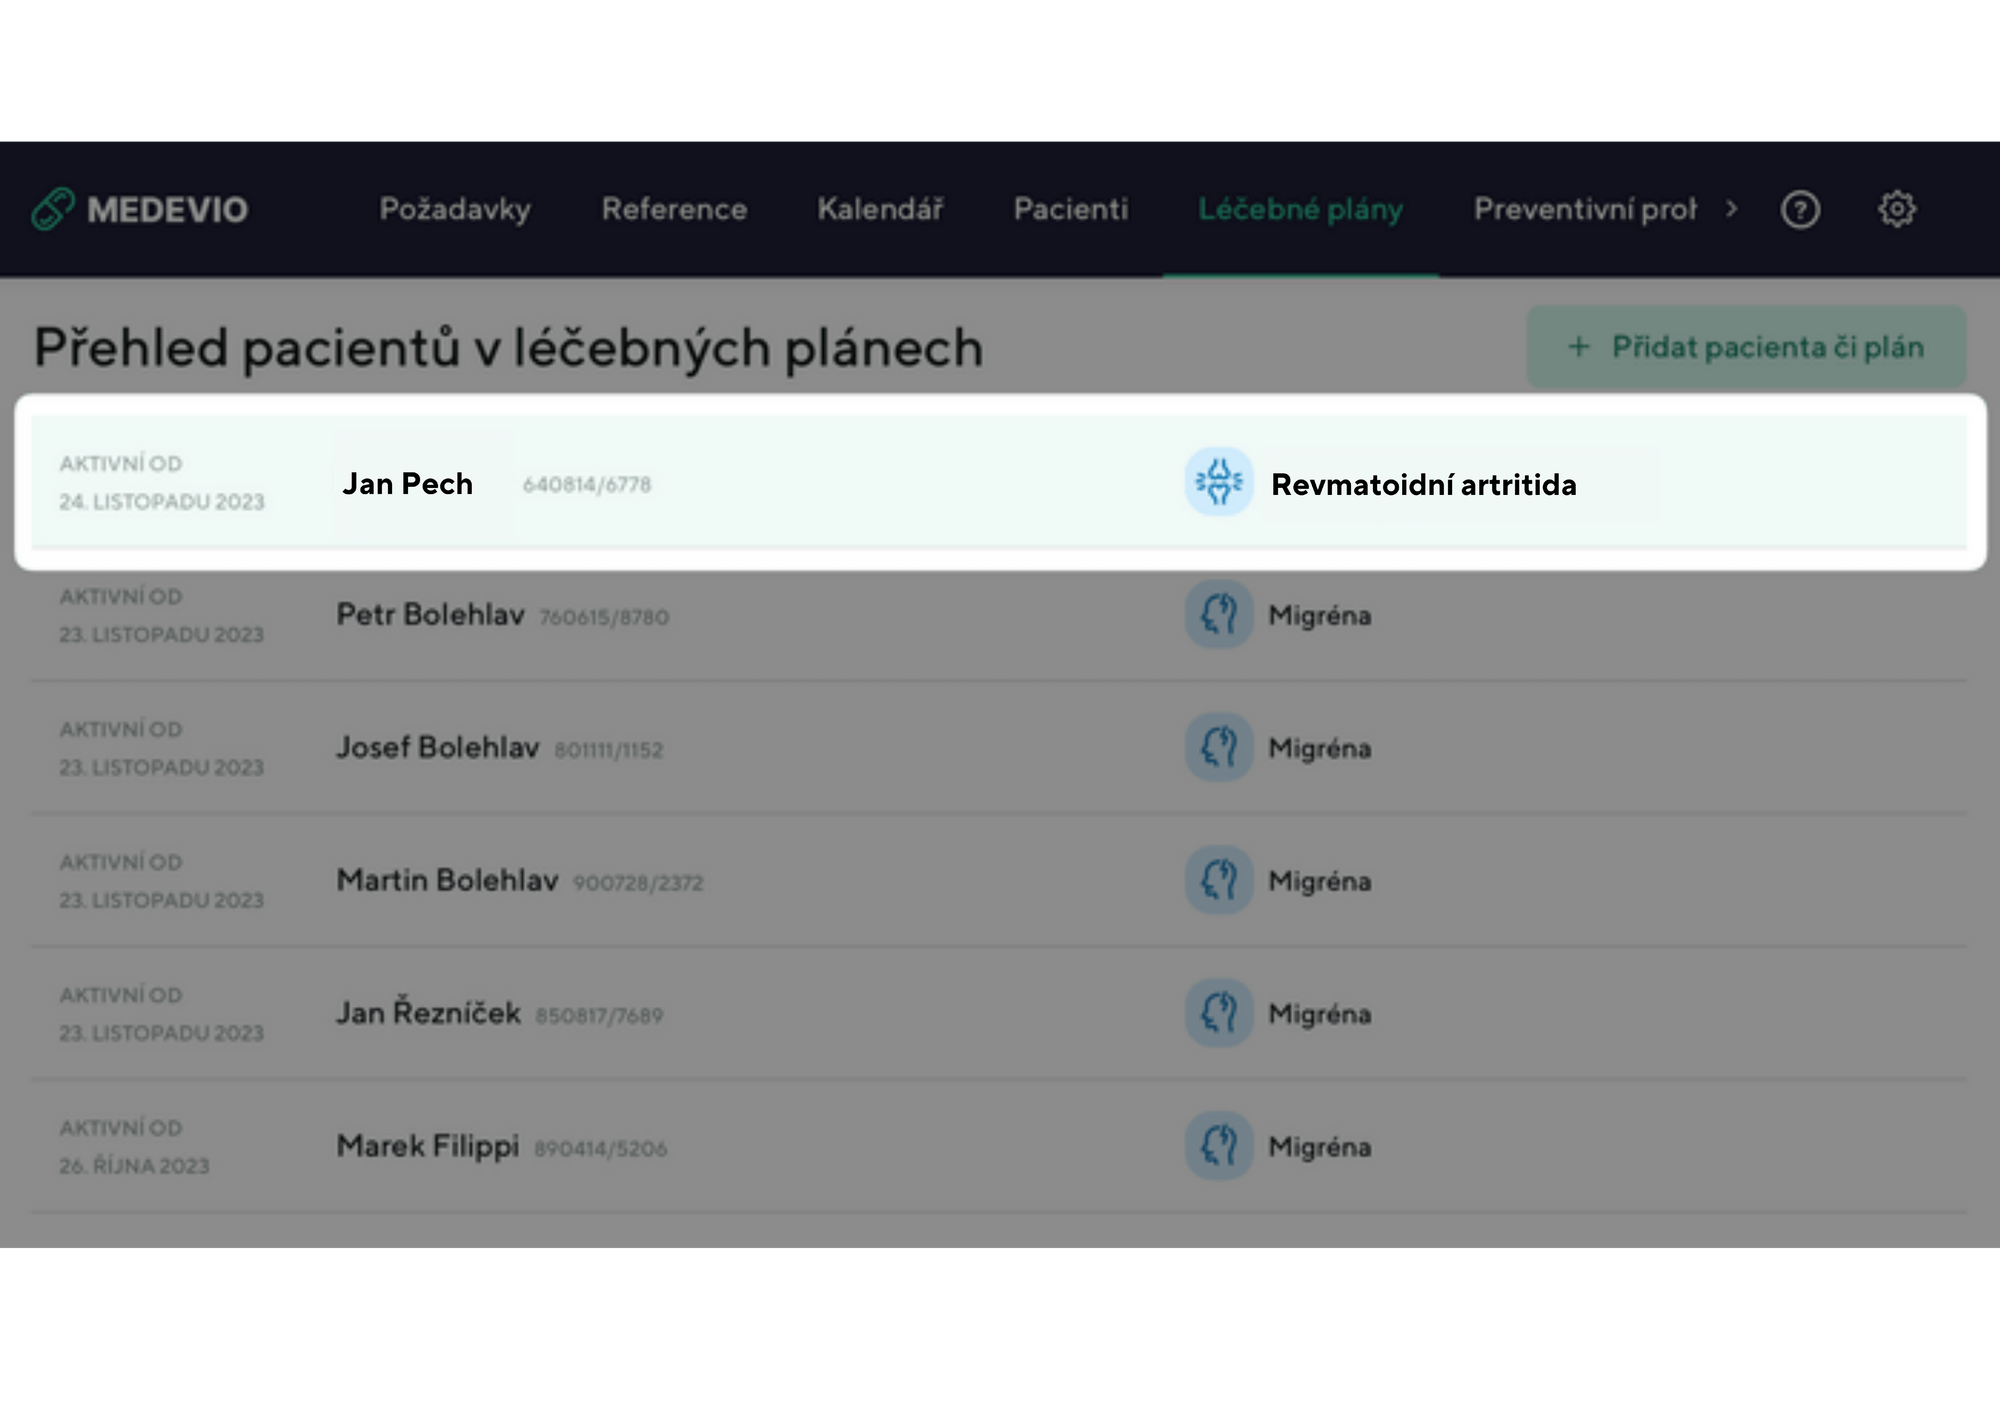
Task: Go to the Kalendář tab
Action: (880, 209)
